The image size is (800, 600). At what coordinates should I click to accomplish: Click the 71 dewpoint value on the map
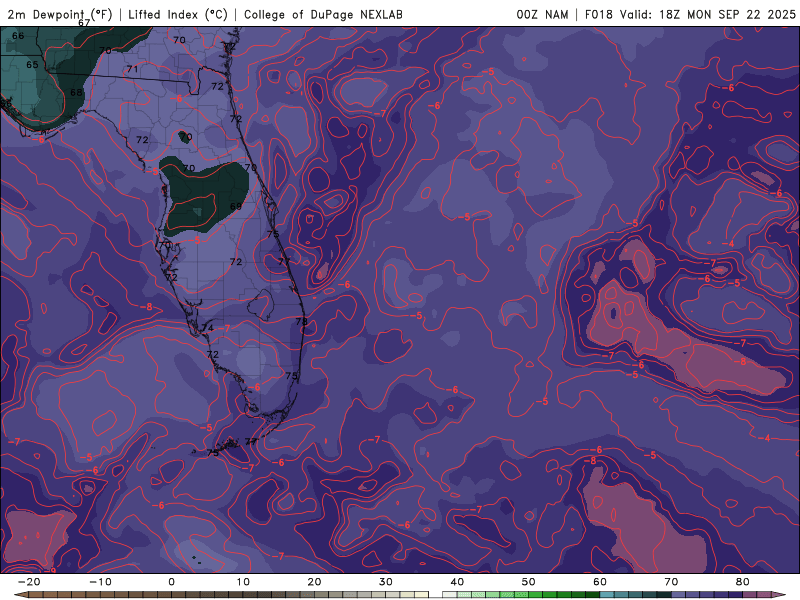click(x=132, y=69)
